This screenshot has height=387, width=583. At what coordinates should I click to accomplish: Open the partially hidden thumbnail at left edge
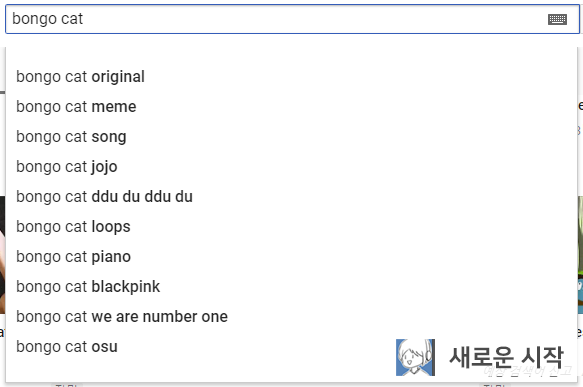[3, 255]
